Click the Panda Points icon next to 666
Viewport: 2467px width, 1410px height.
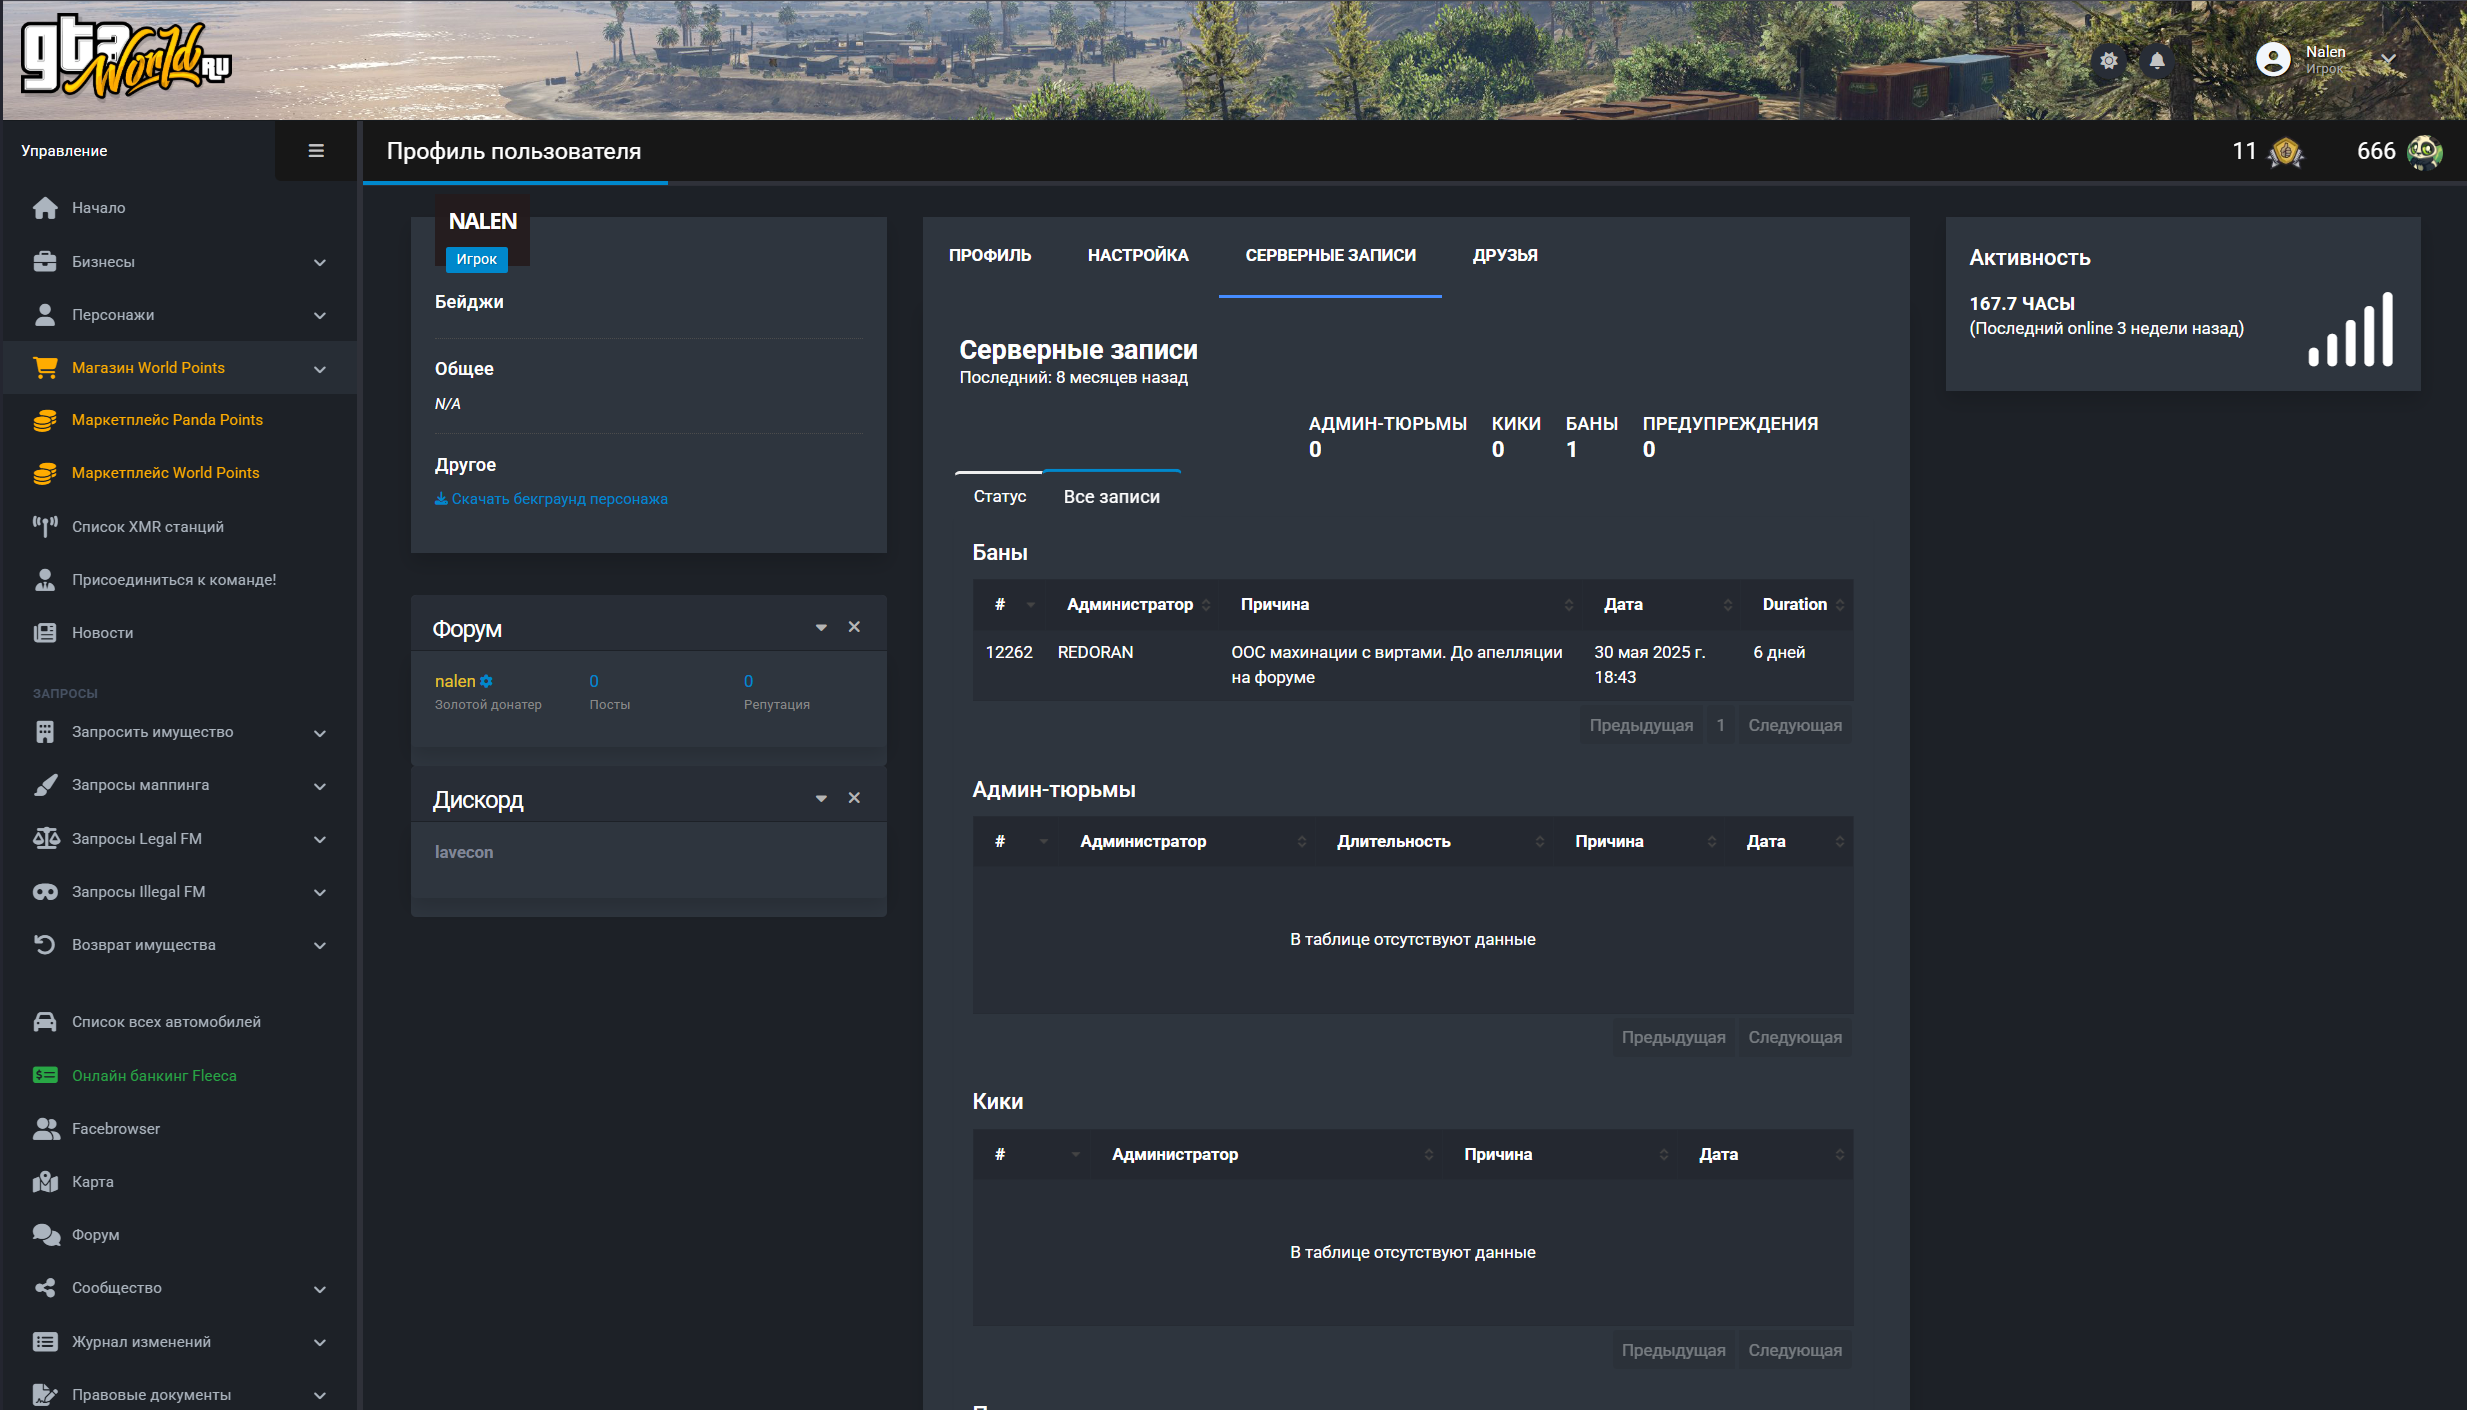click(x=2424, y=152)
